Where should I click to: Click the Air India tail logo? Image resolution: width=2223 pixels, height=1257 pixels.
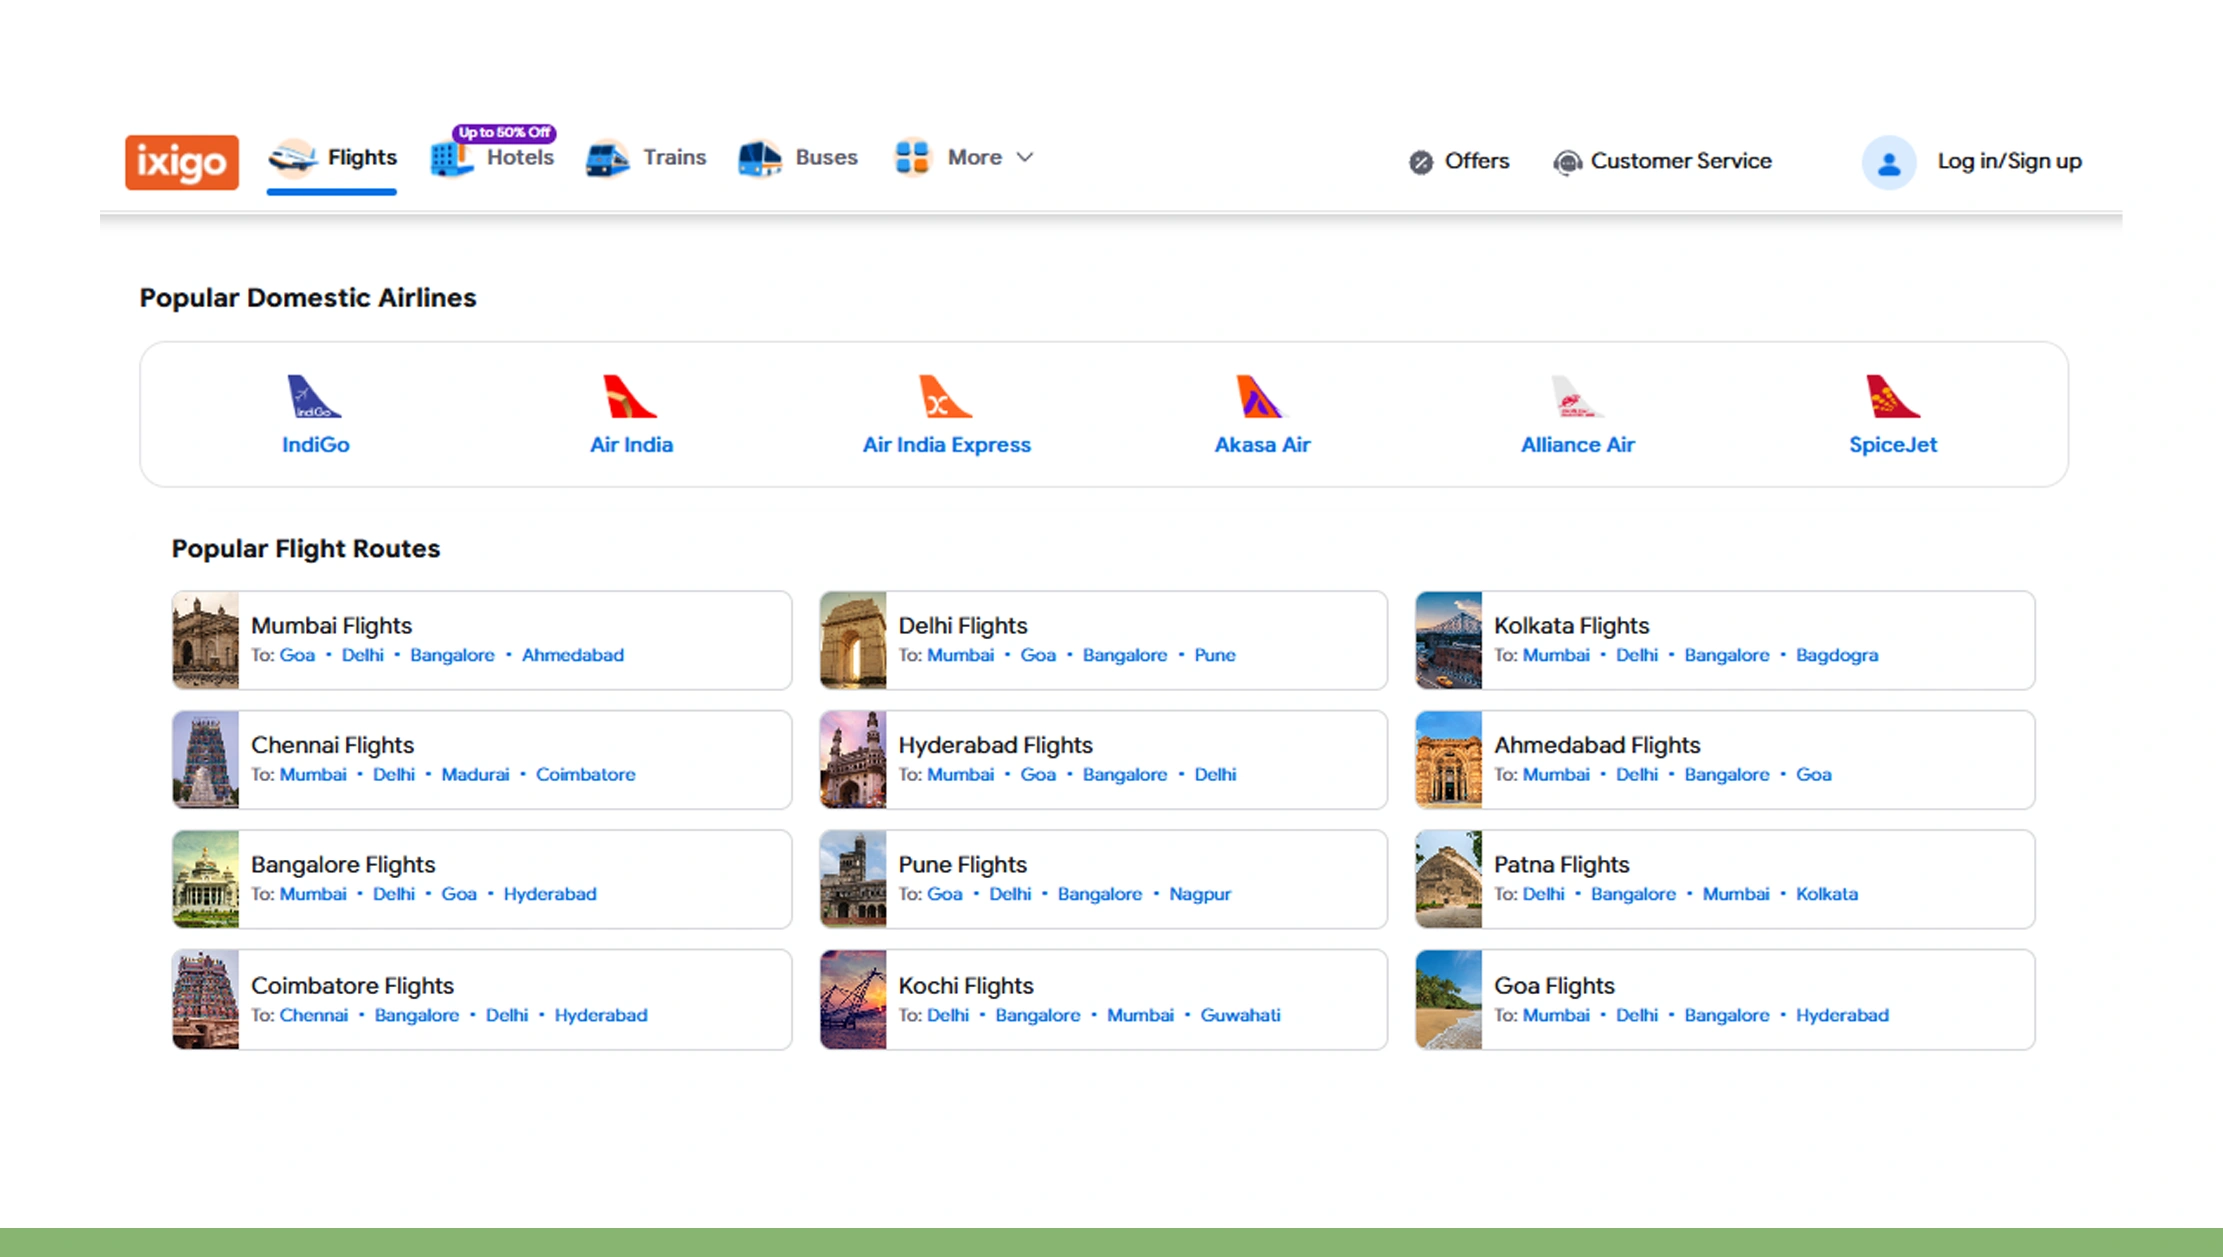pos(629,397)
